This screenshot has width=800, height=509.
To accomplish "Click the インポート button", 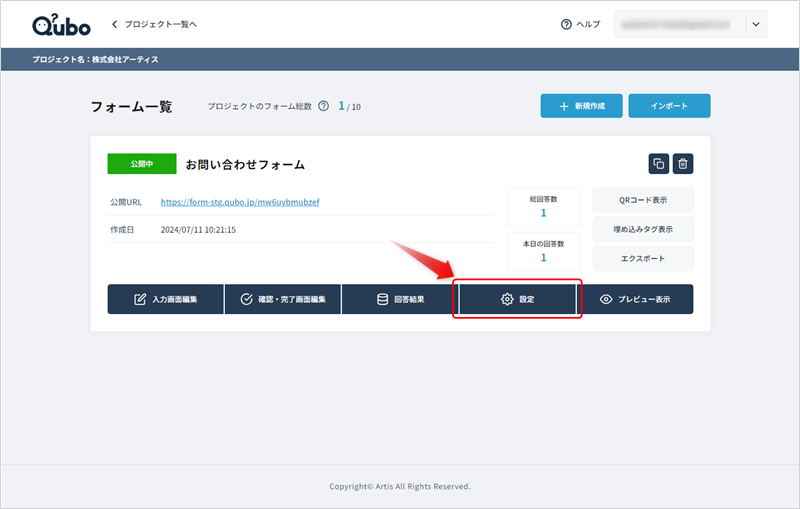I will [670, 106].
